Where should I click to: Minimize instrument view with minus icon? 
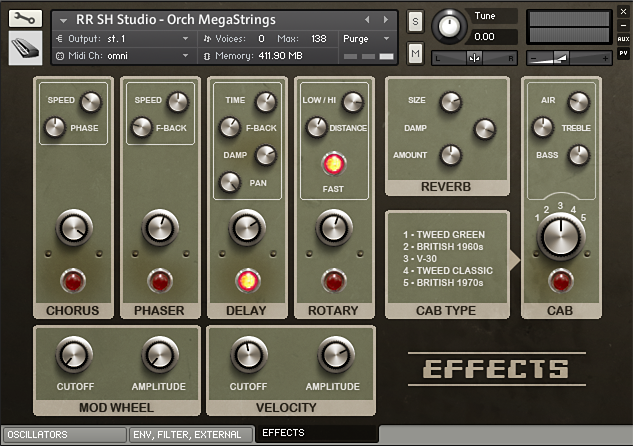(x=623, y=25)
